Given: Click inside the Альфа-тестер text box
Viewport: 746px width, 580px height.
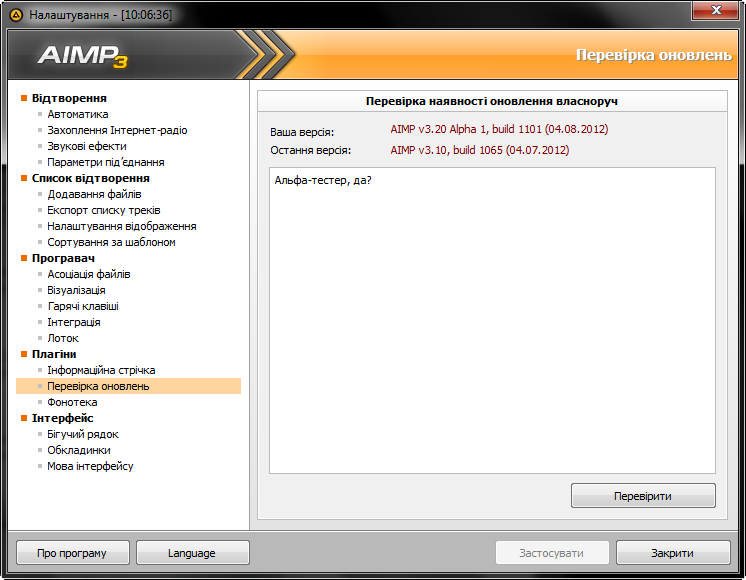Looking at the screenshot, I should click(x=492, y=320).
